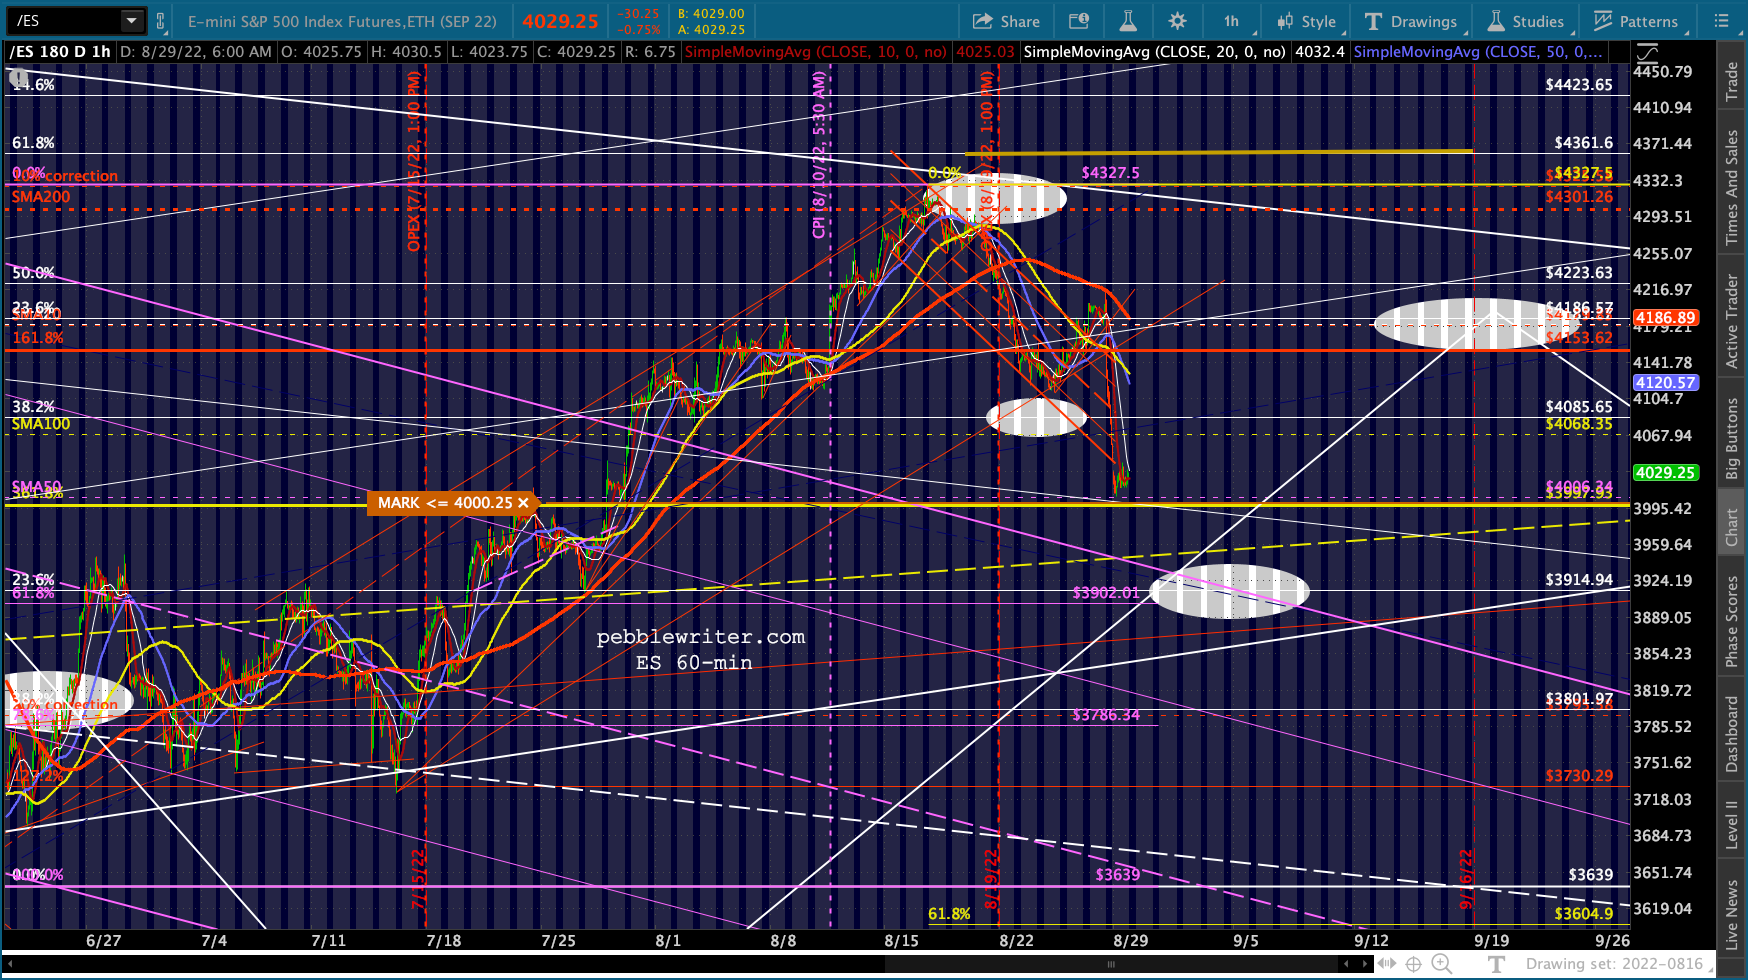Click the horizontal time scrollbar handle
This screenshot has height=980, width=1748.
1110,965
